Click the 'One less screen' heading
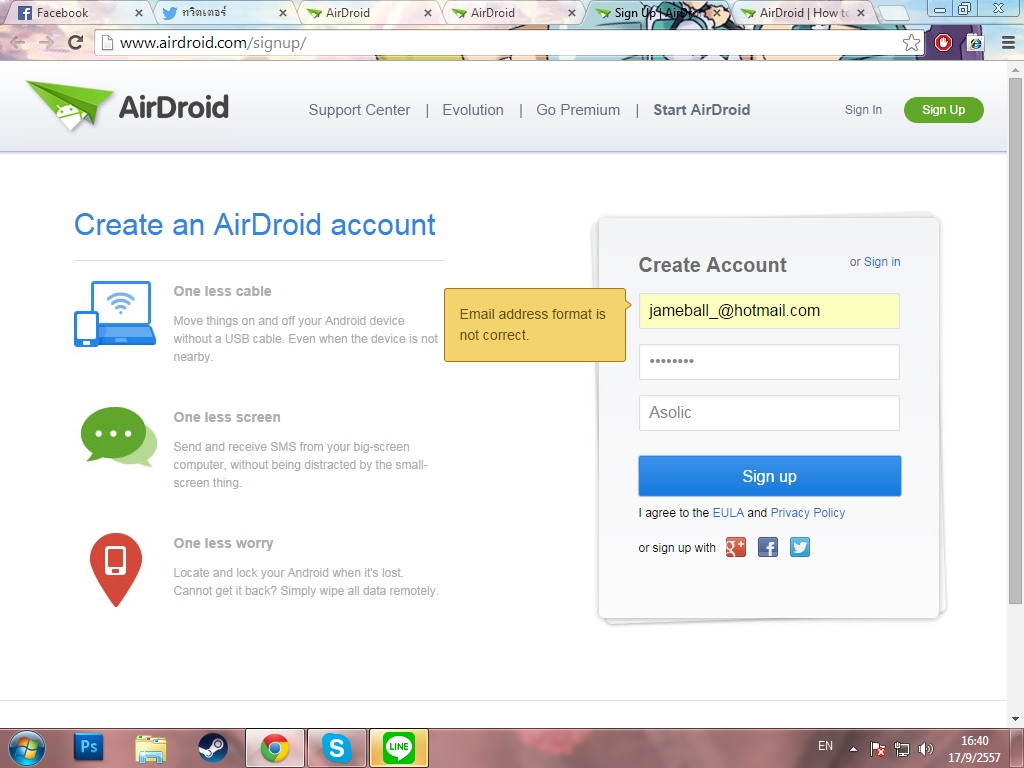This screenshot has width=1024, height=768. coord(227,417)
